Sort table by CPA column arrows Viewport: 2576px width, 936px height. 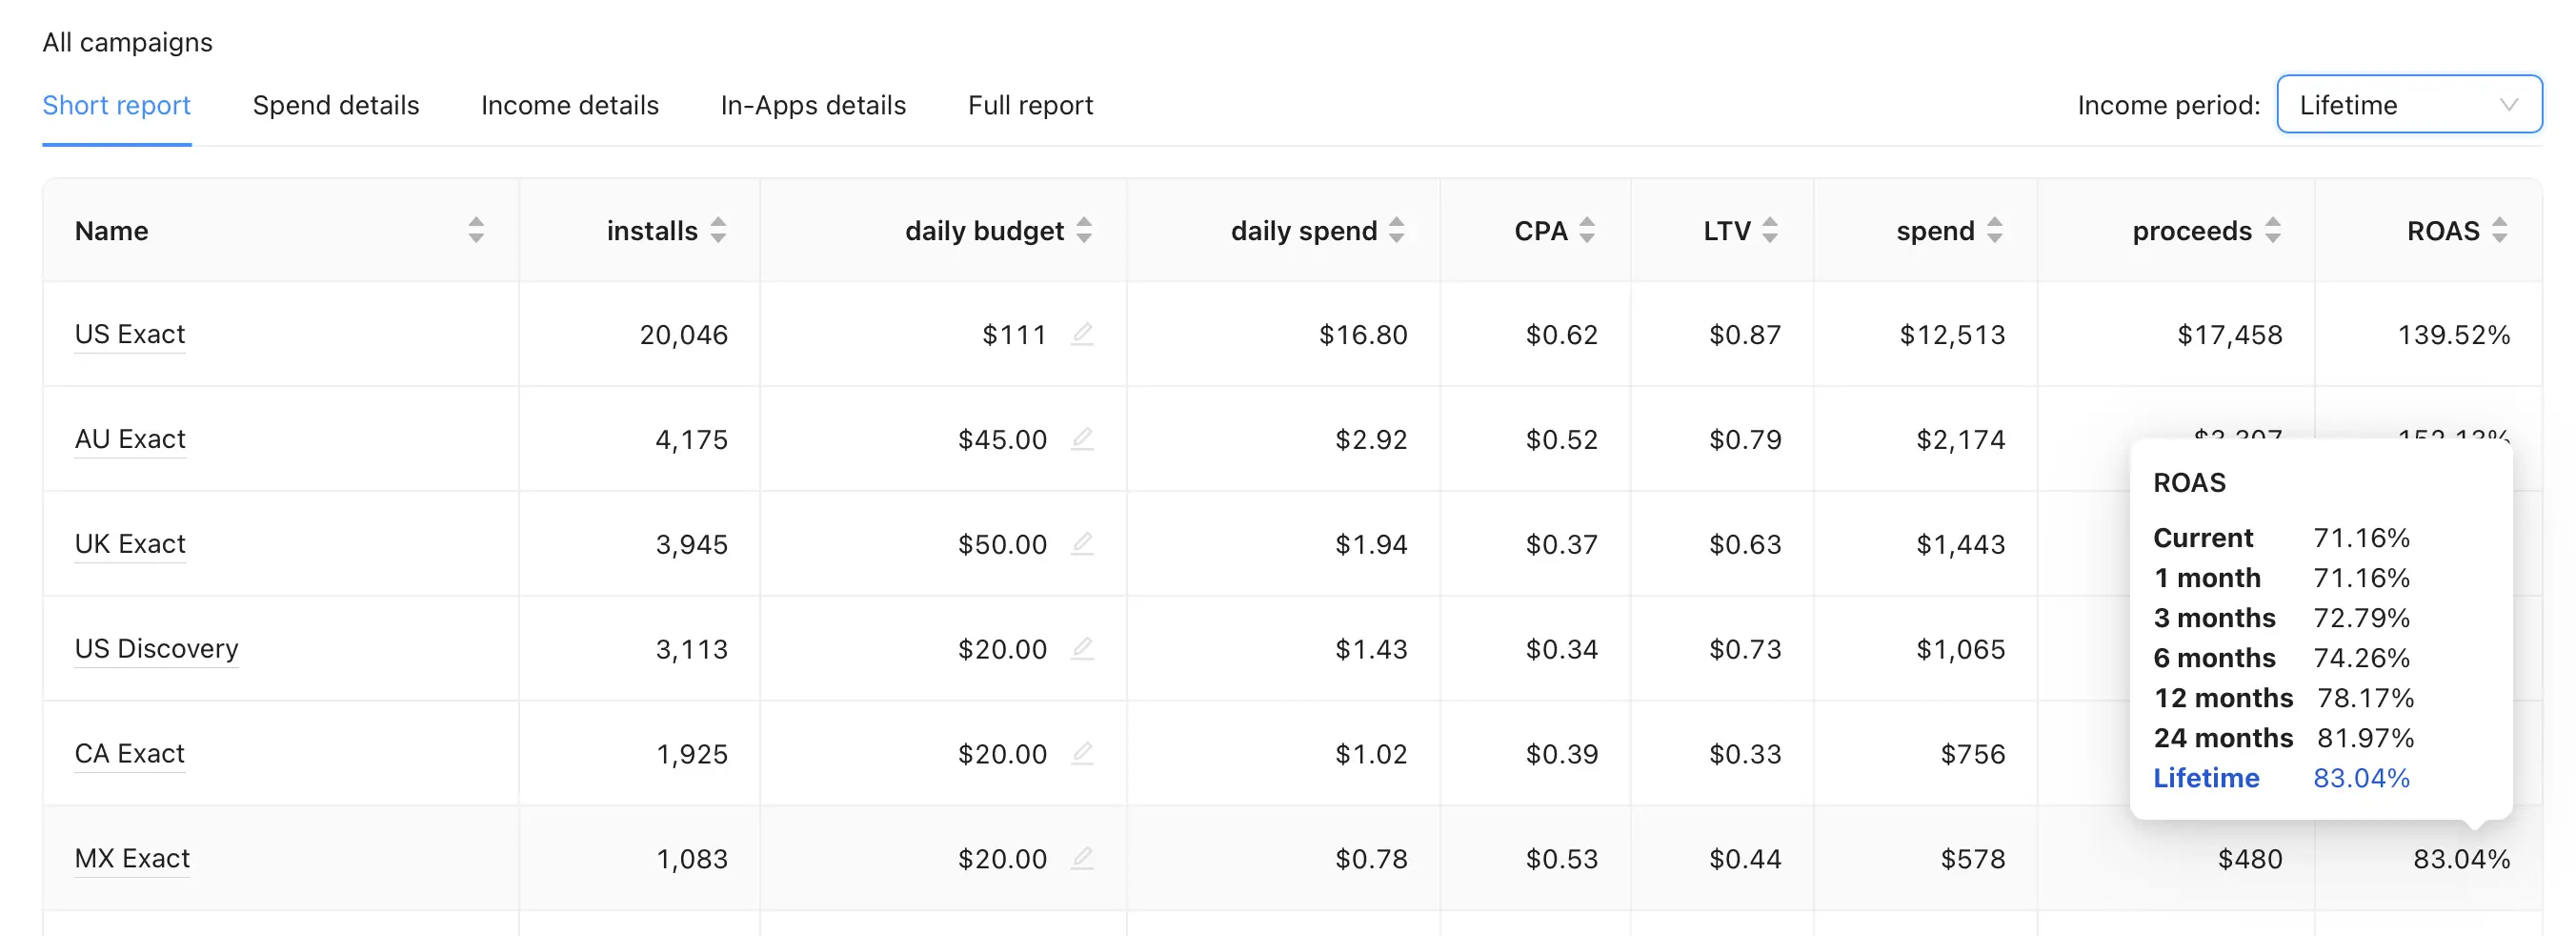tap(1587, 231)
